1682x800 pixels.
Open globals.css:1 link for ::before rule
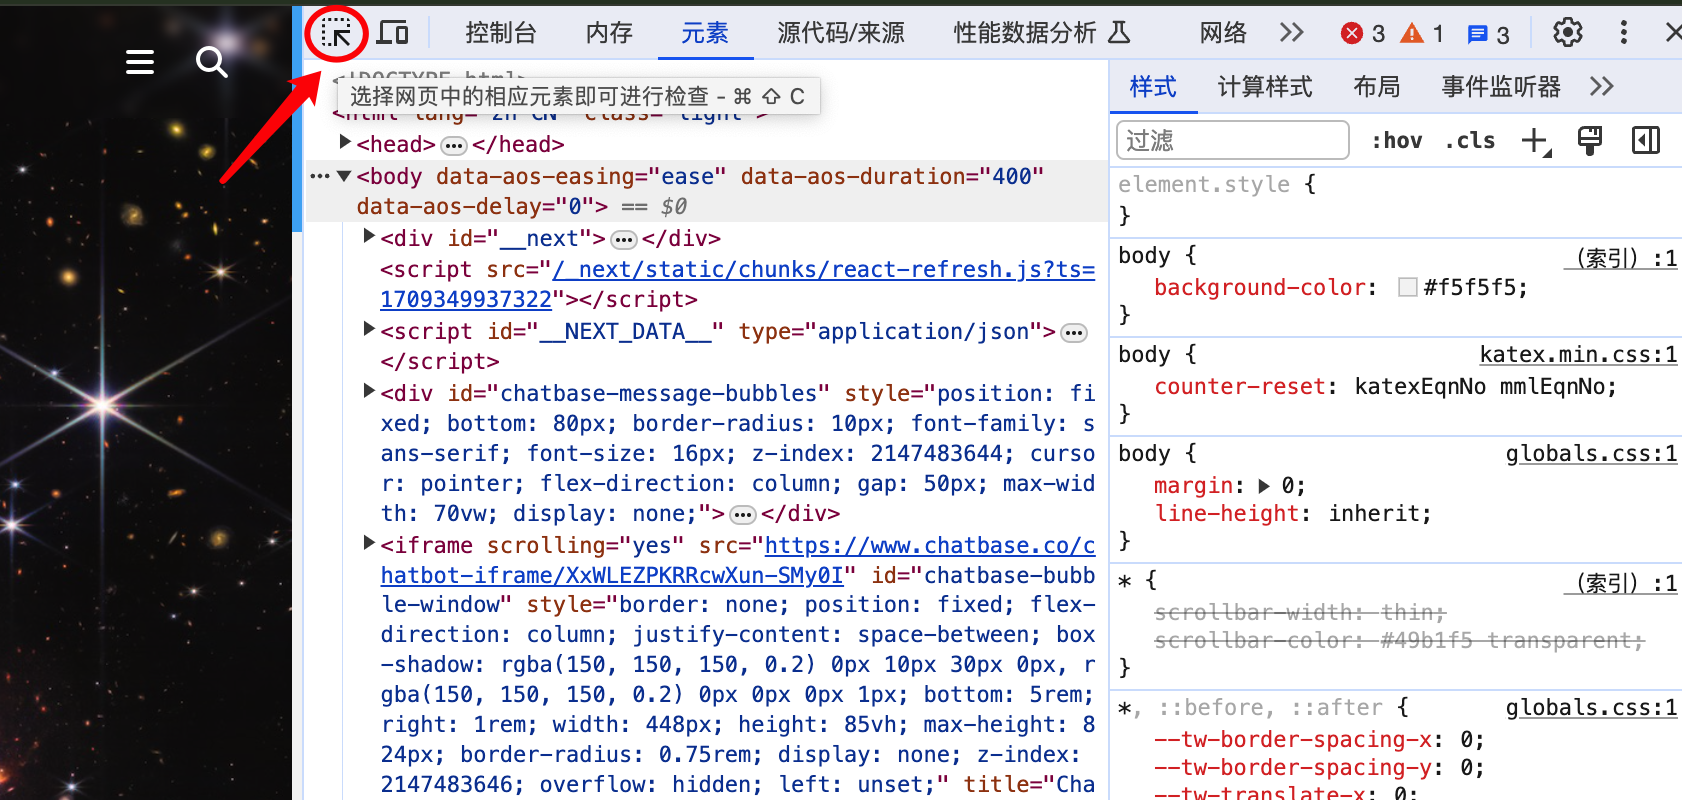(x=1592, y=707)
